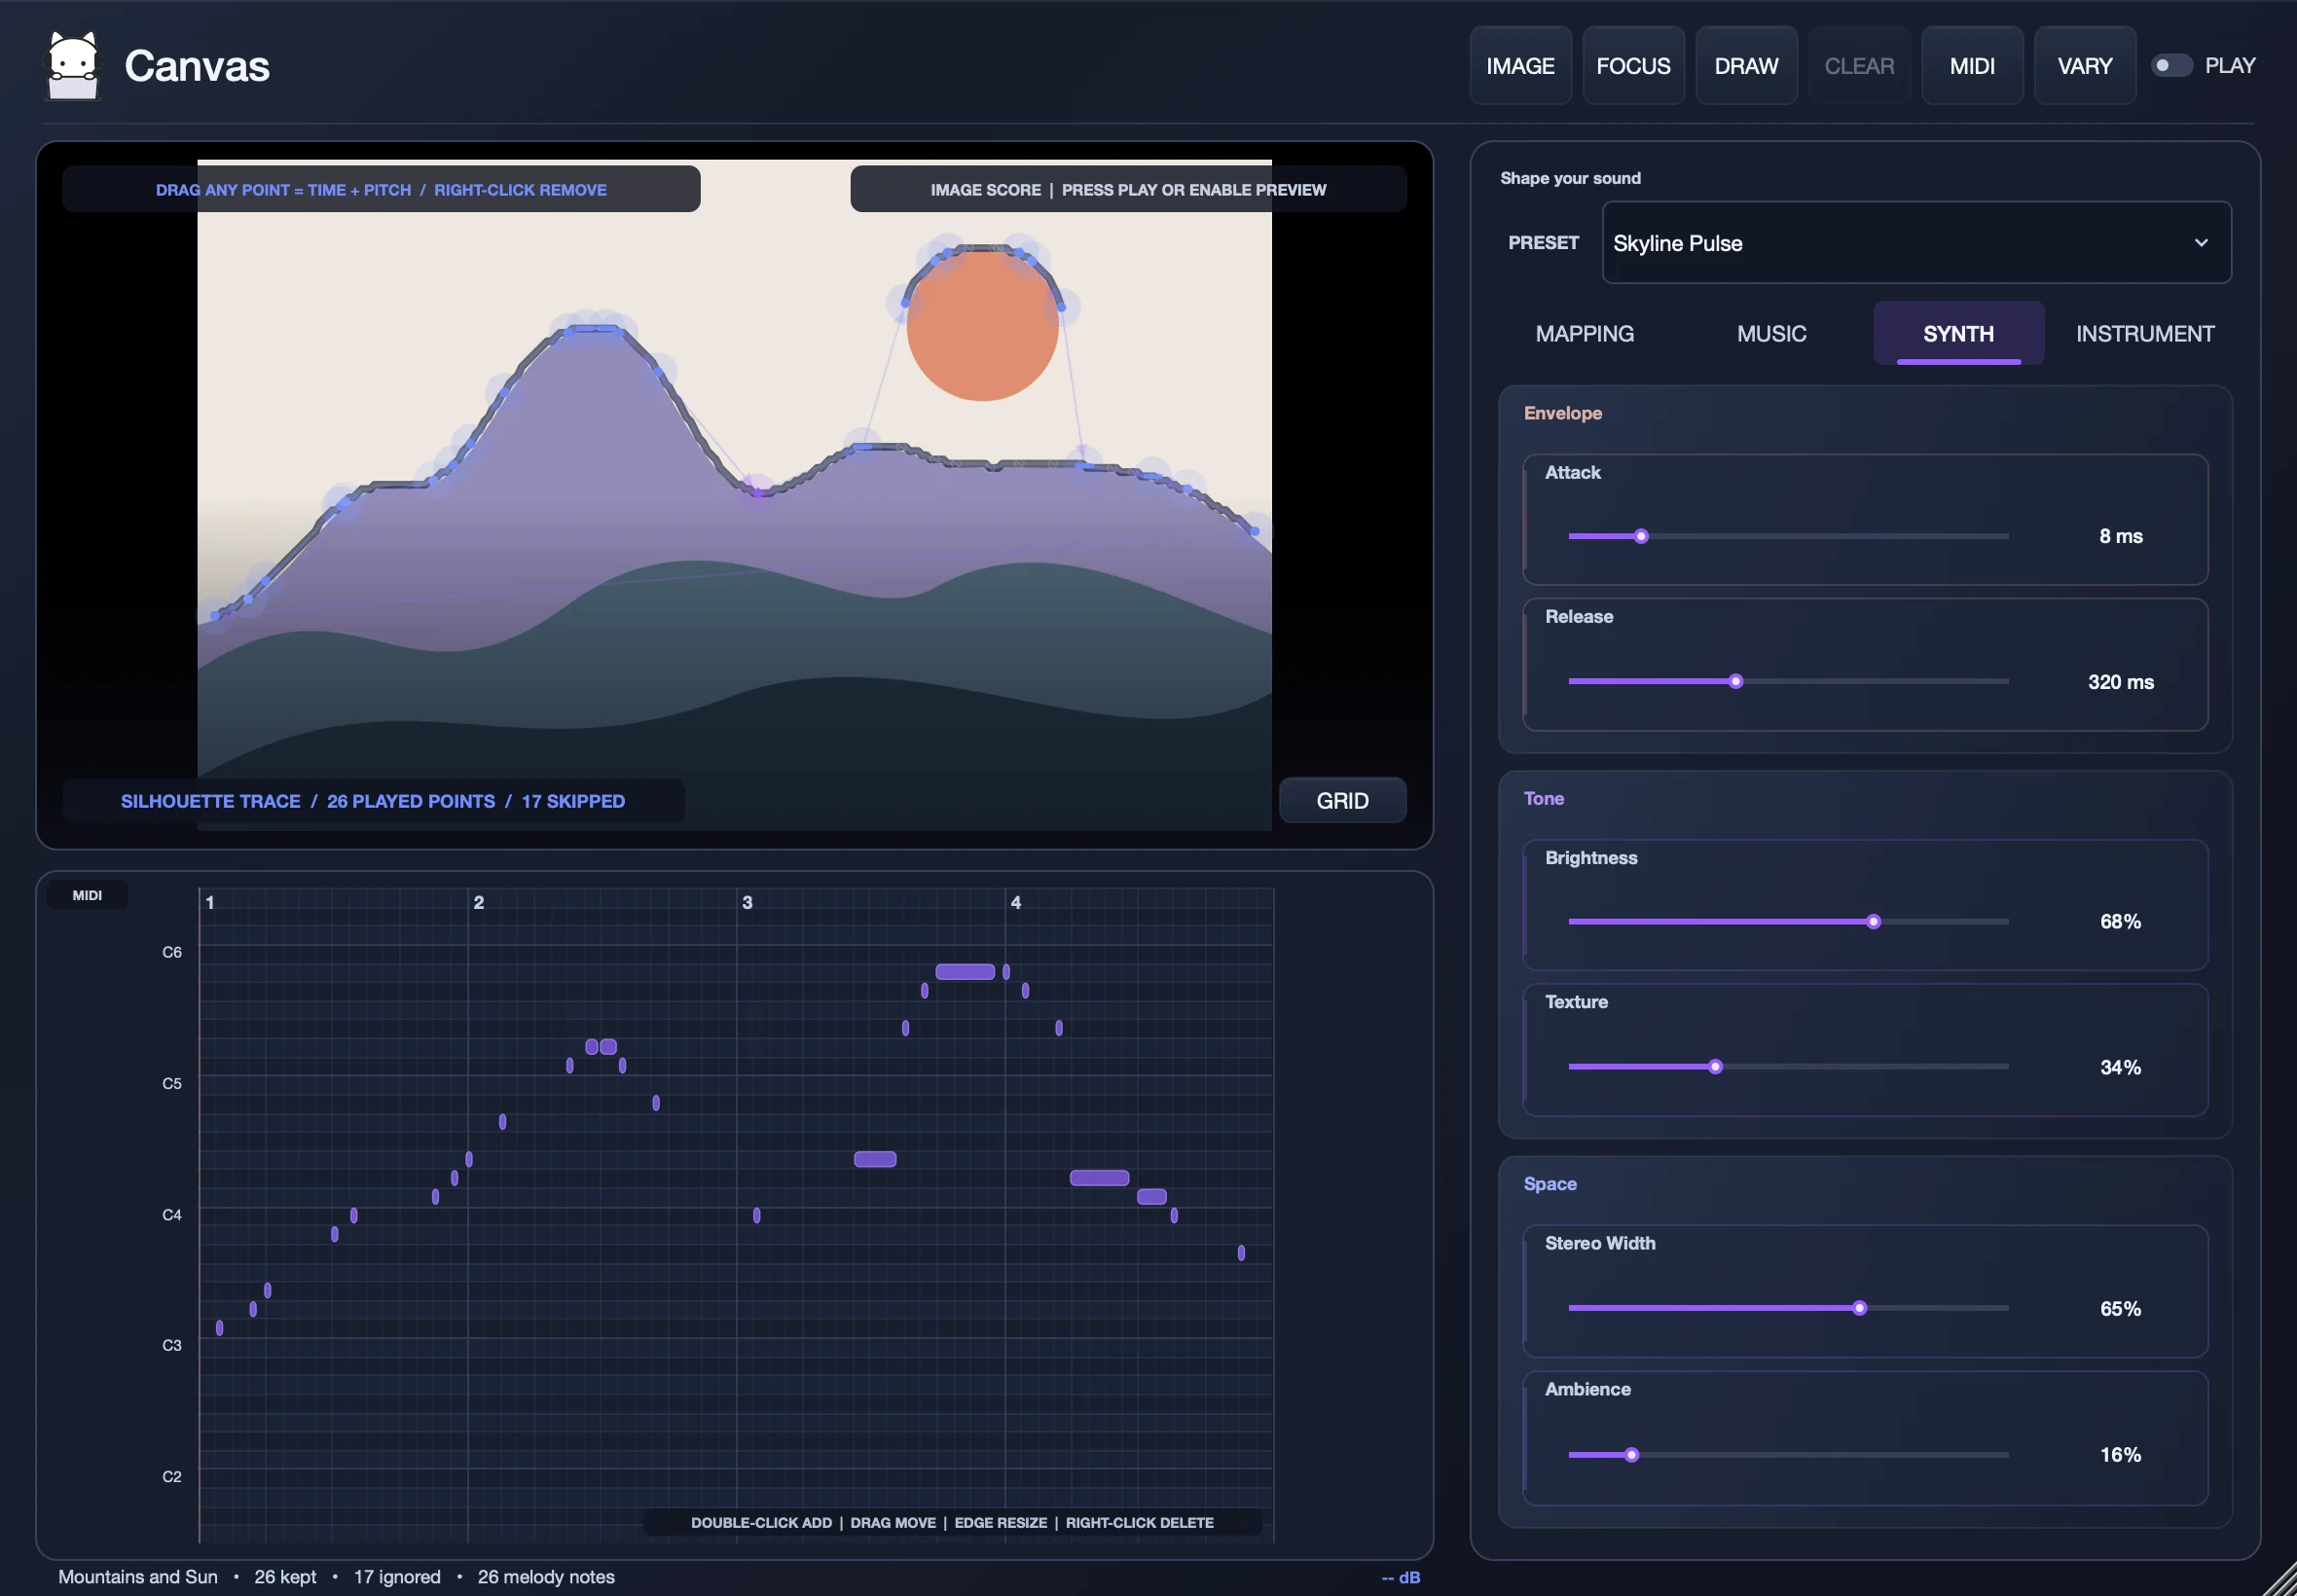
Task: Click the Brightness slider handle
Action: point(1873,922)
